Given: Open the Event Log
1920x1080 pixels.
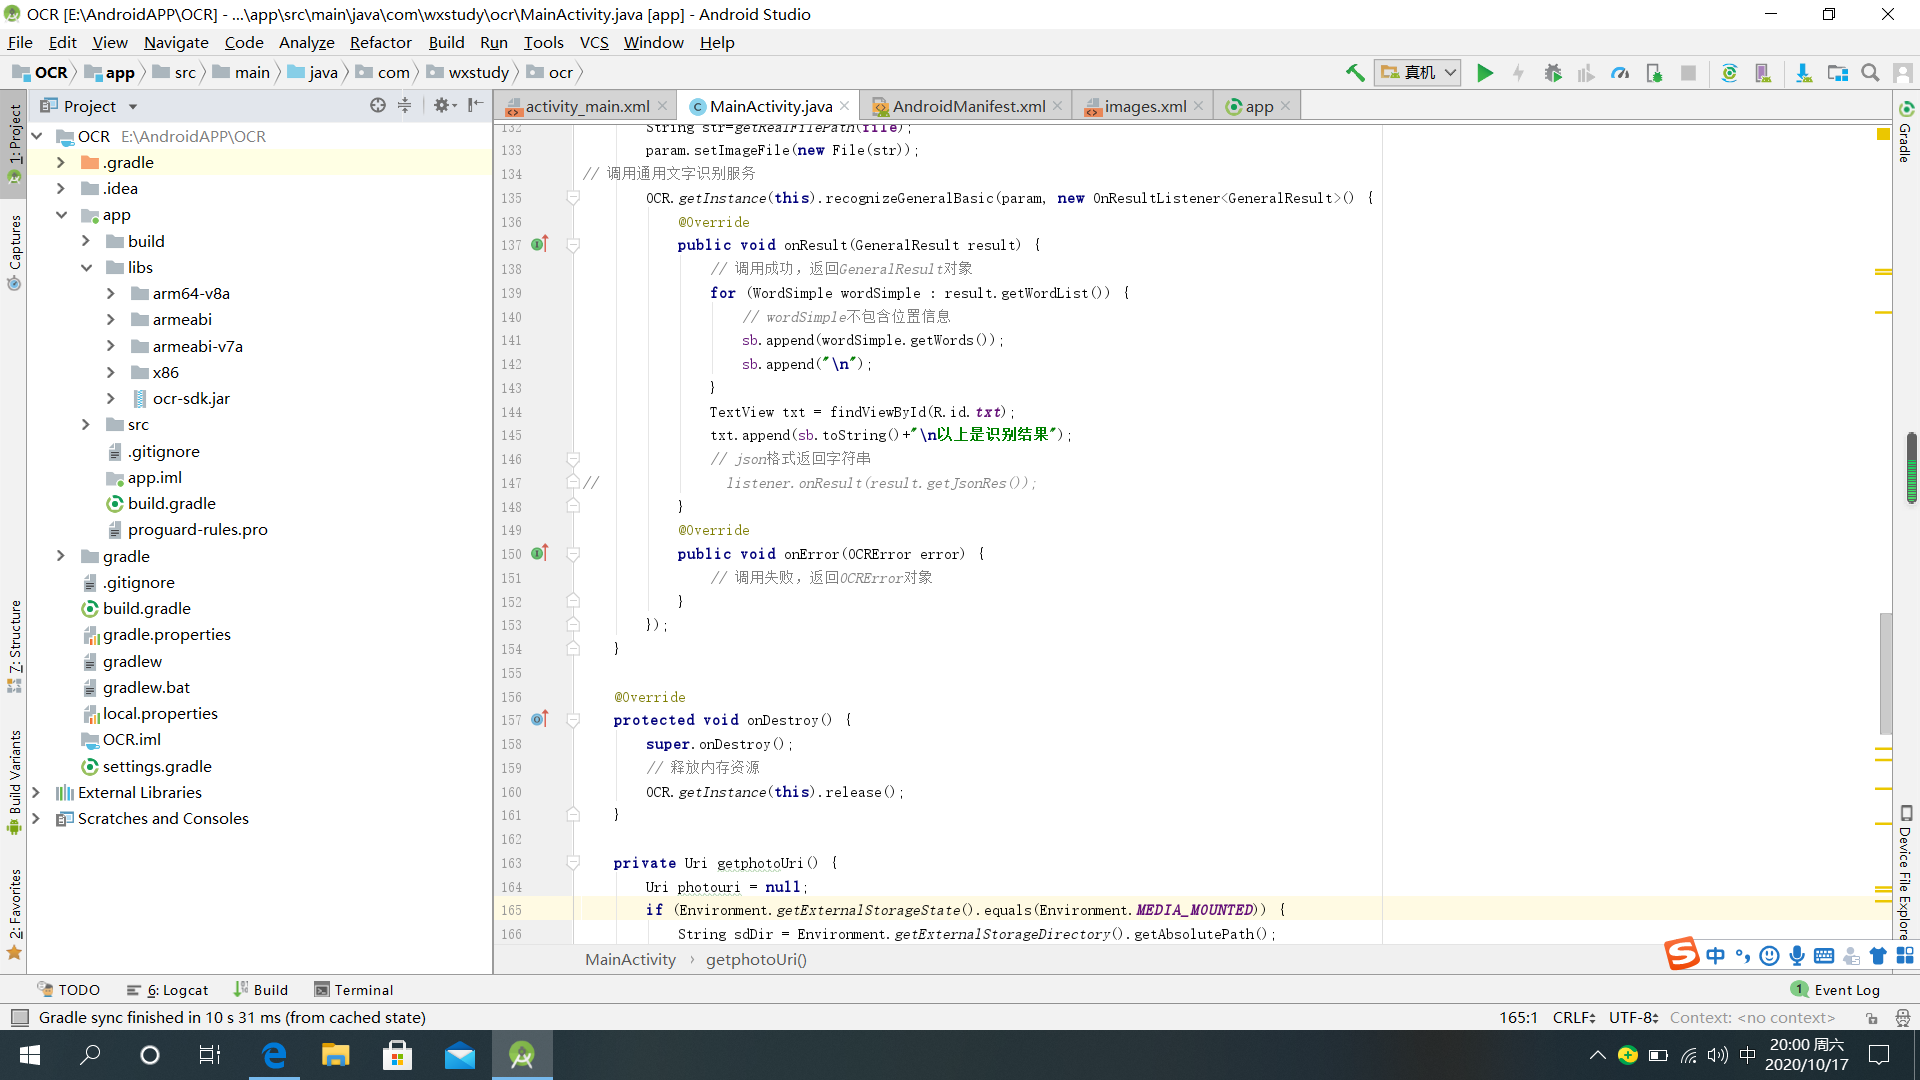Looking at the screenshot, I should [x=1836, y=991].
